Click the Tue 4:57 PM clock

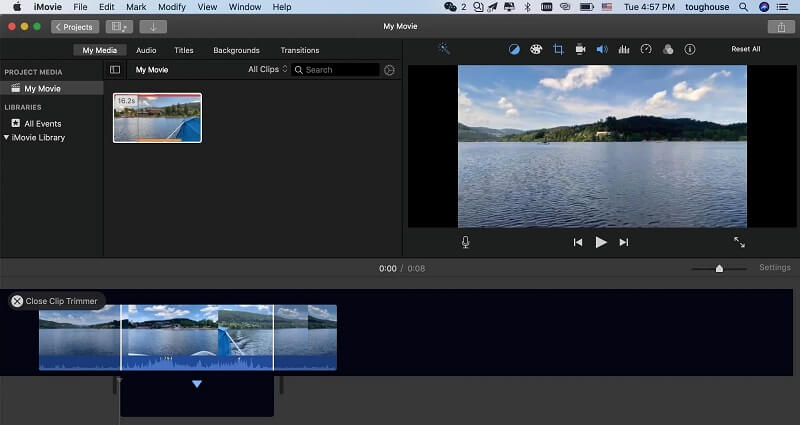(x=649, y=7)
